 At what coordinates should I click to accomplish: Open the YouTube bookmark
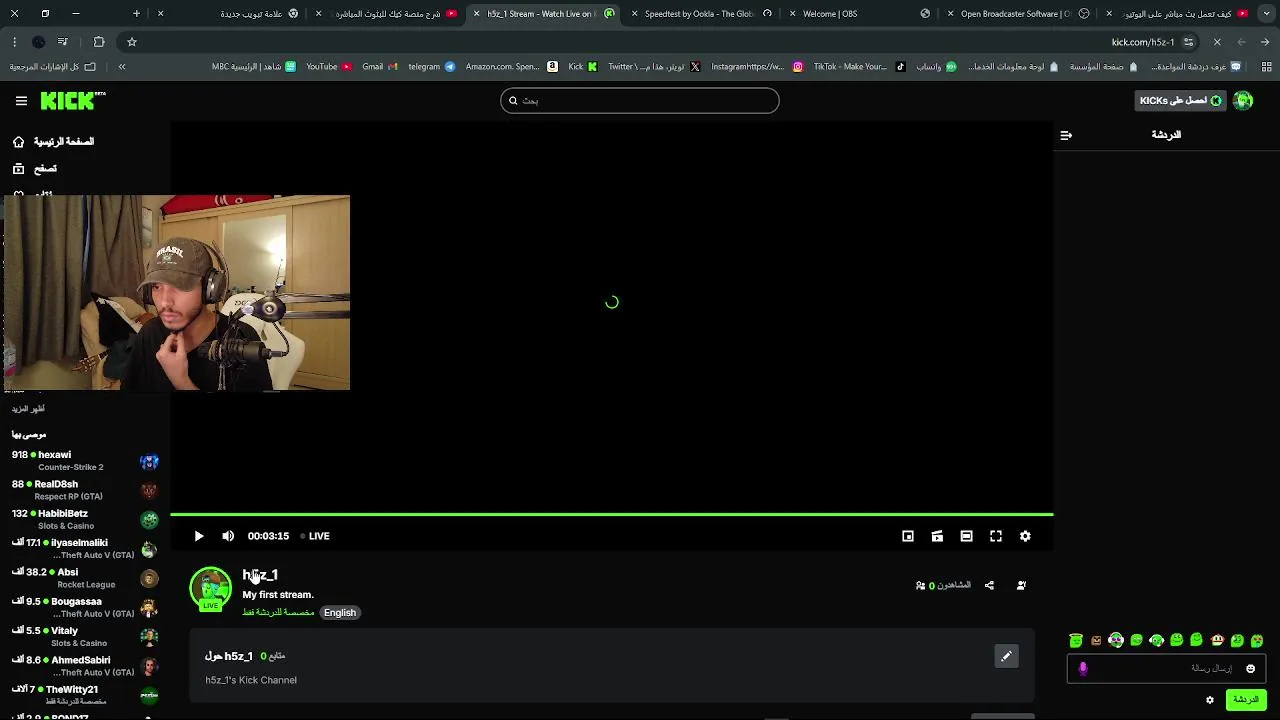[328, 67]
